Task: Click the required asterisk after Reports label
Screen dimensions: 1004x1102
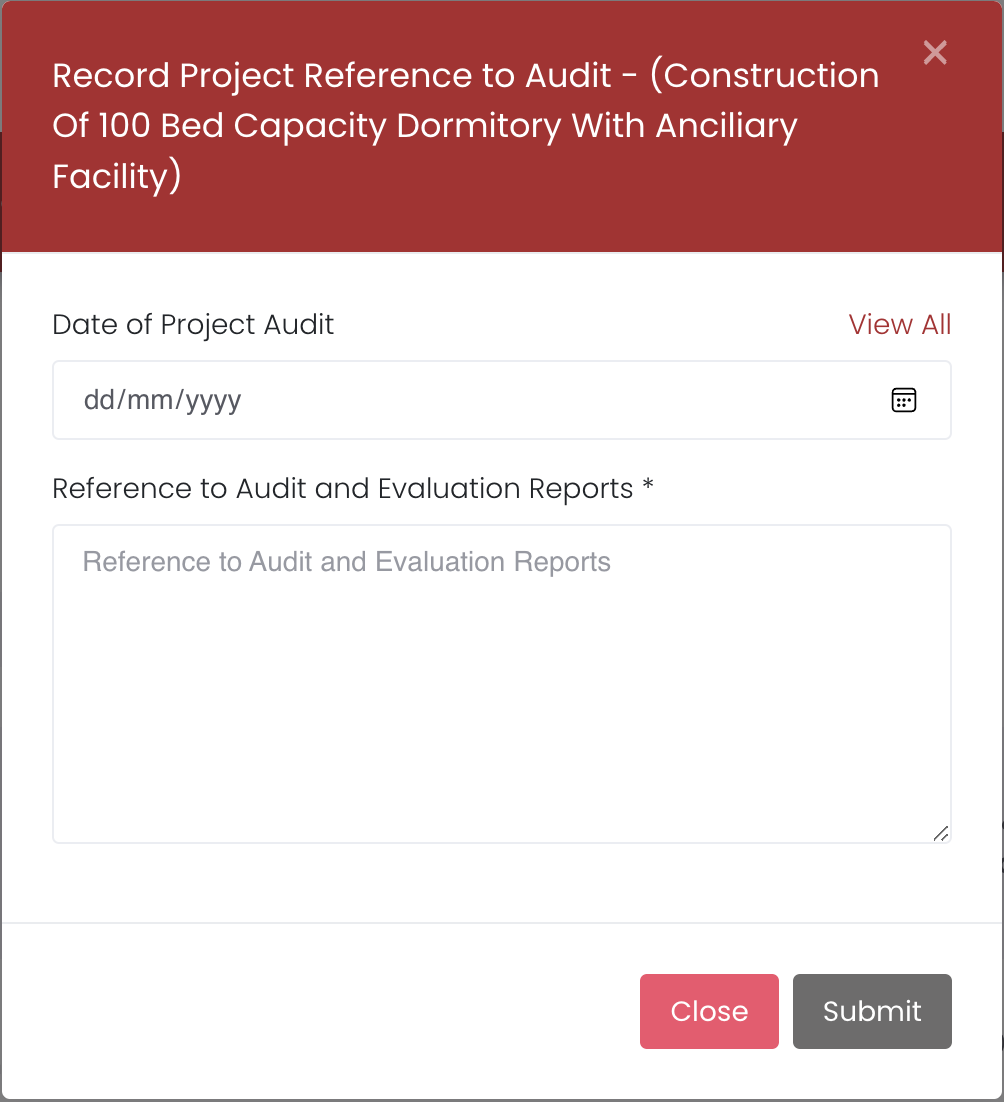Action: [x=648, y=486]
